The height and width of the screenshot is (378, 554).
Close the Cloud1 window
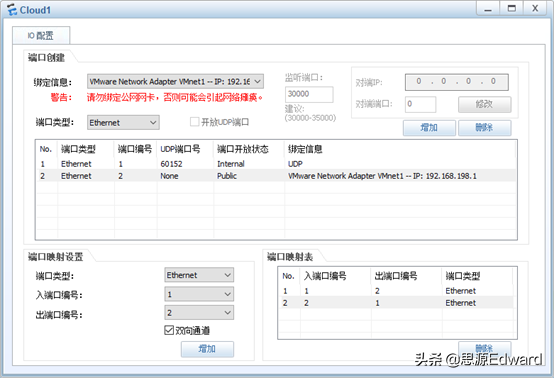535,8
